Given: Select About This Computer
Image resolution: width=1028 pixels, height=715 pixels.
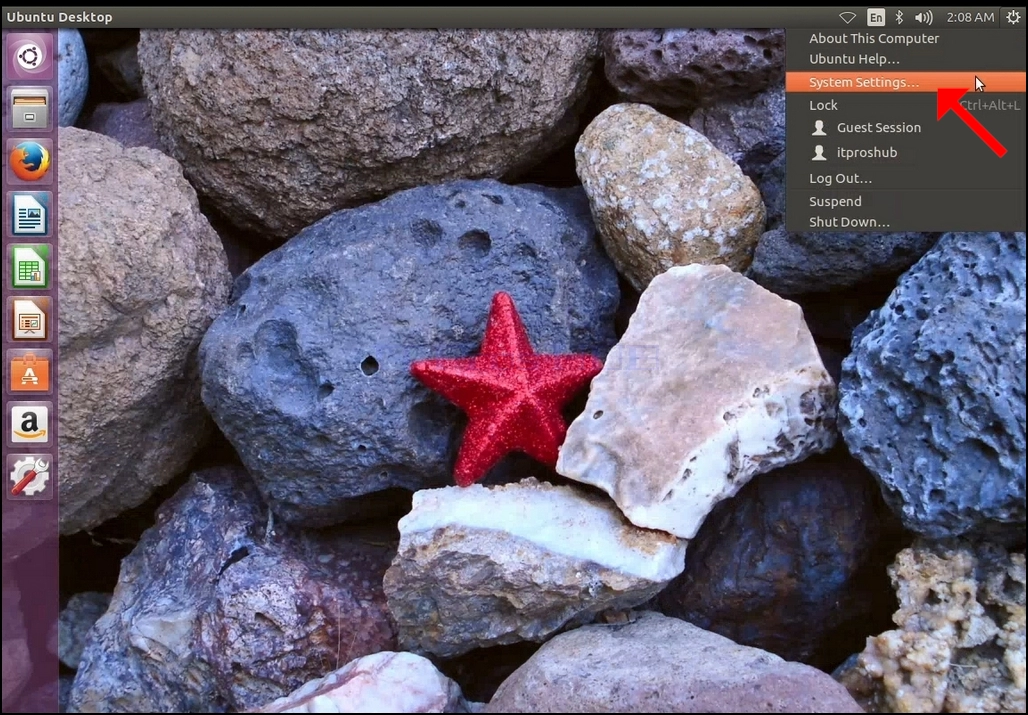Looking at the screenshot, I should click(x=906, y=38).
